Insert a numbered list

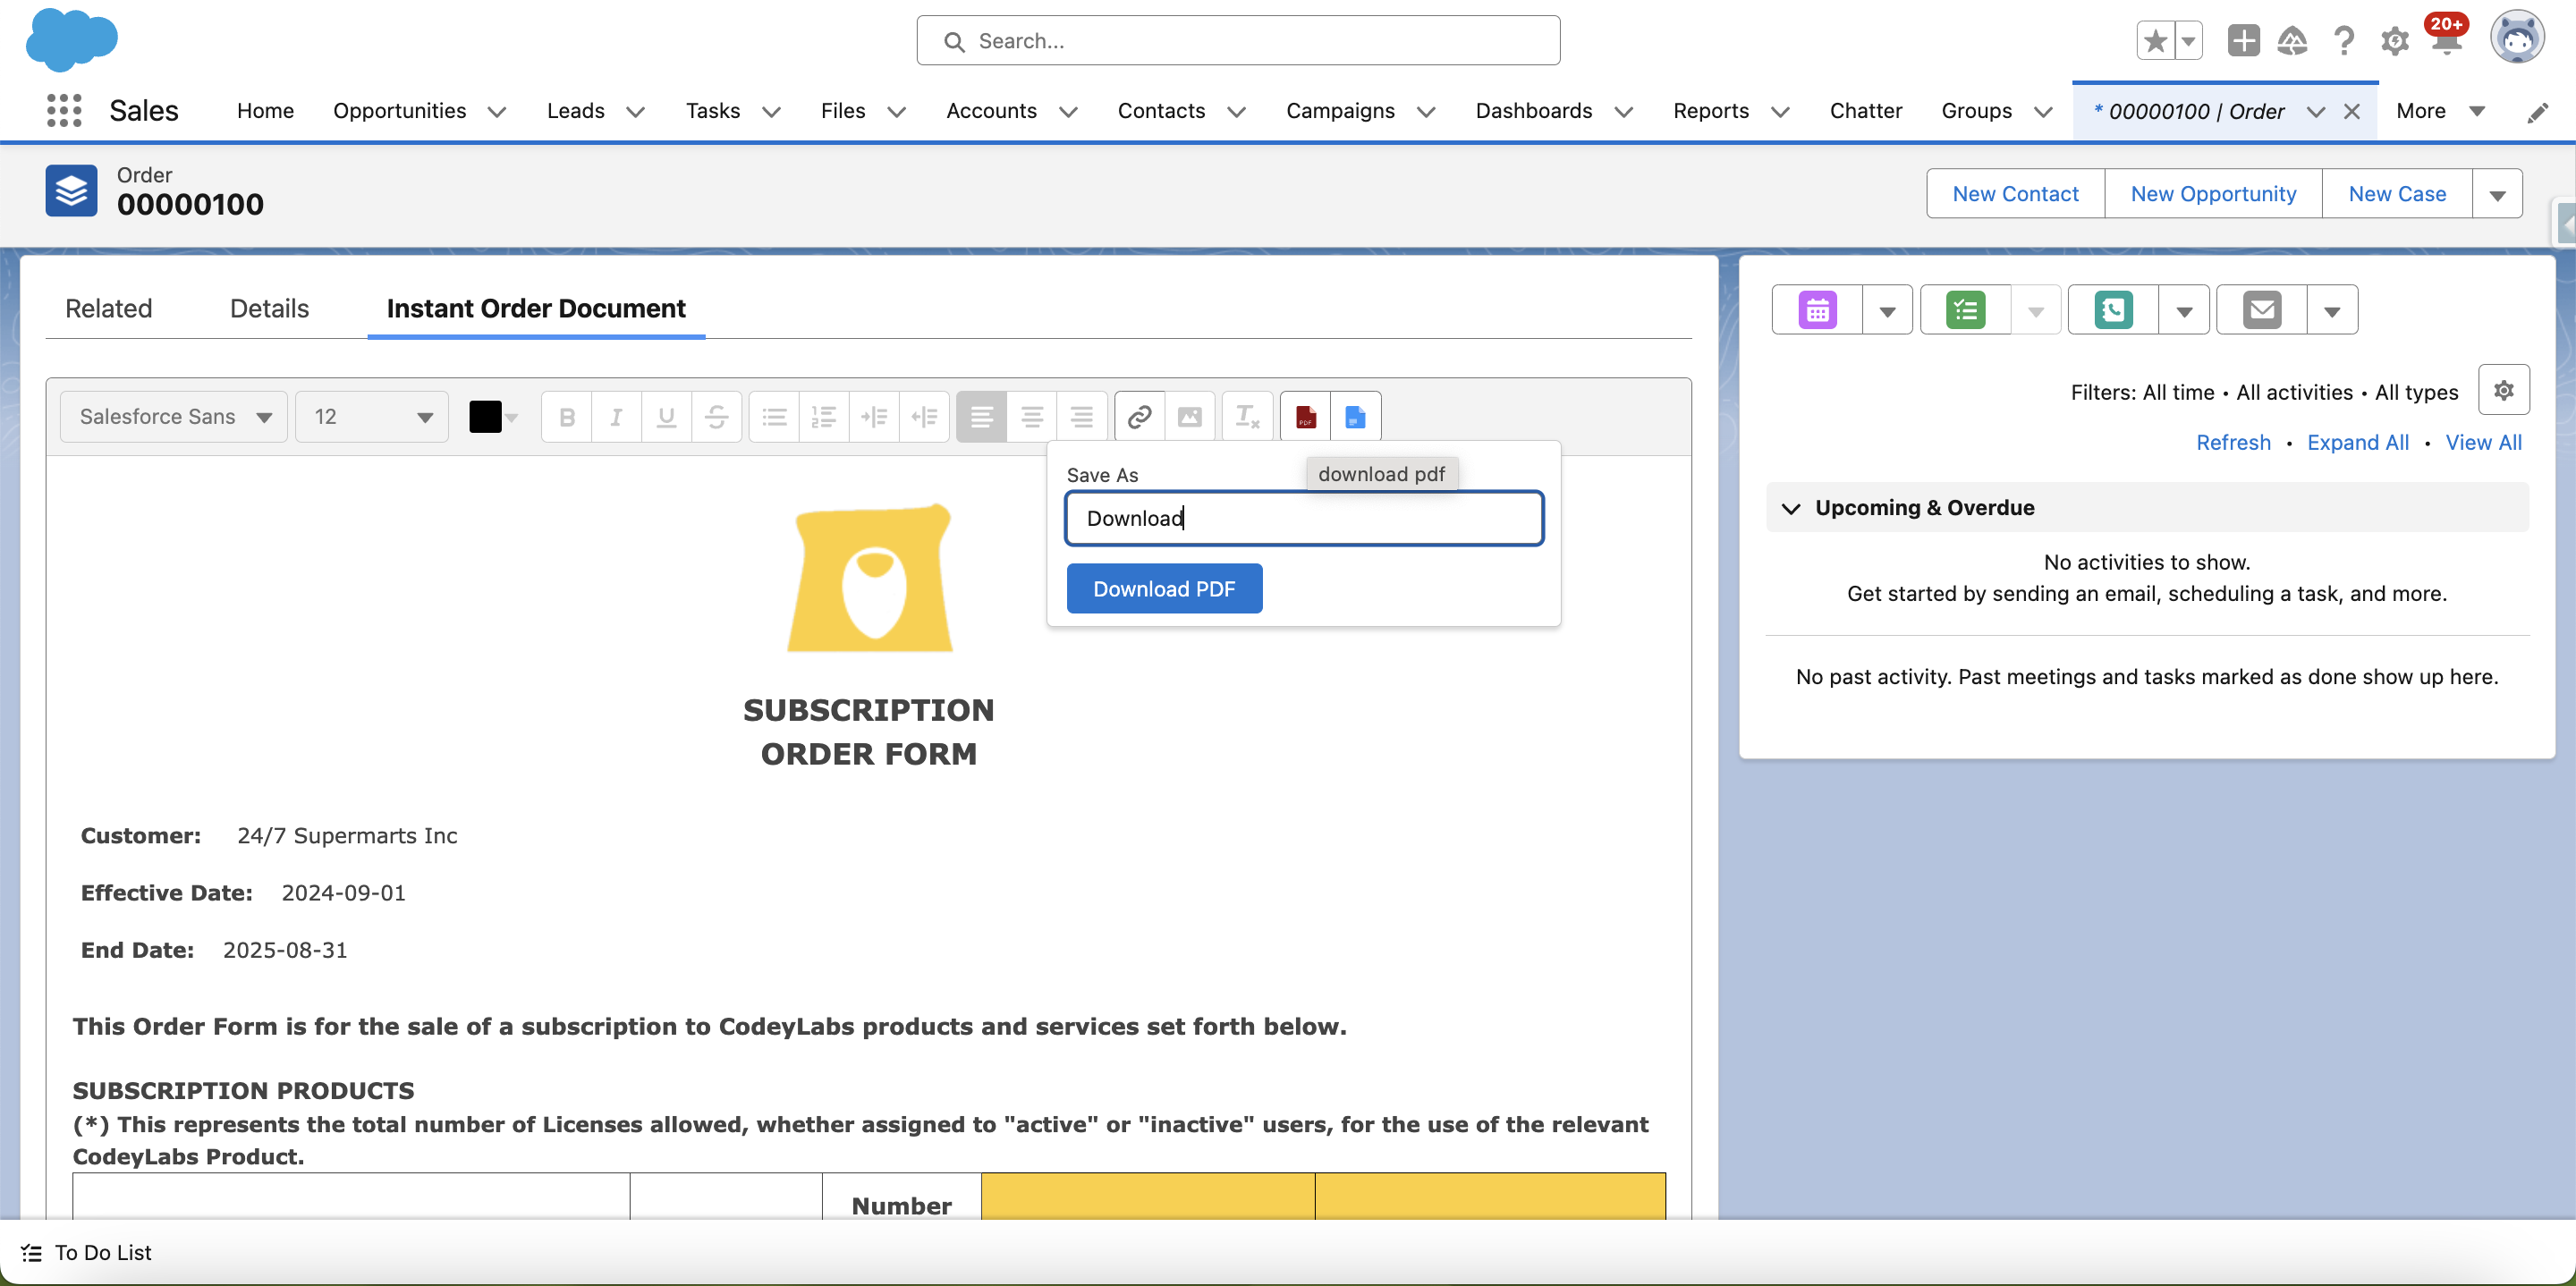pyautogui.click(x=824, y=417)
